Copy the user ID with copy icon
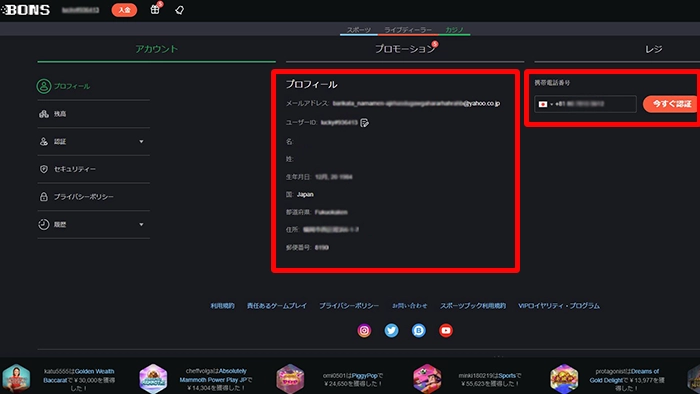The image size is (700, 394). 364,123
